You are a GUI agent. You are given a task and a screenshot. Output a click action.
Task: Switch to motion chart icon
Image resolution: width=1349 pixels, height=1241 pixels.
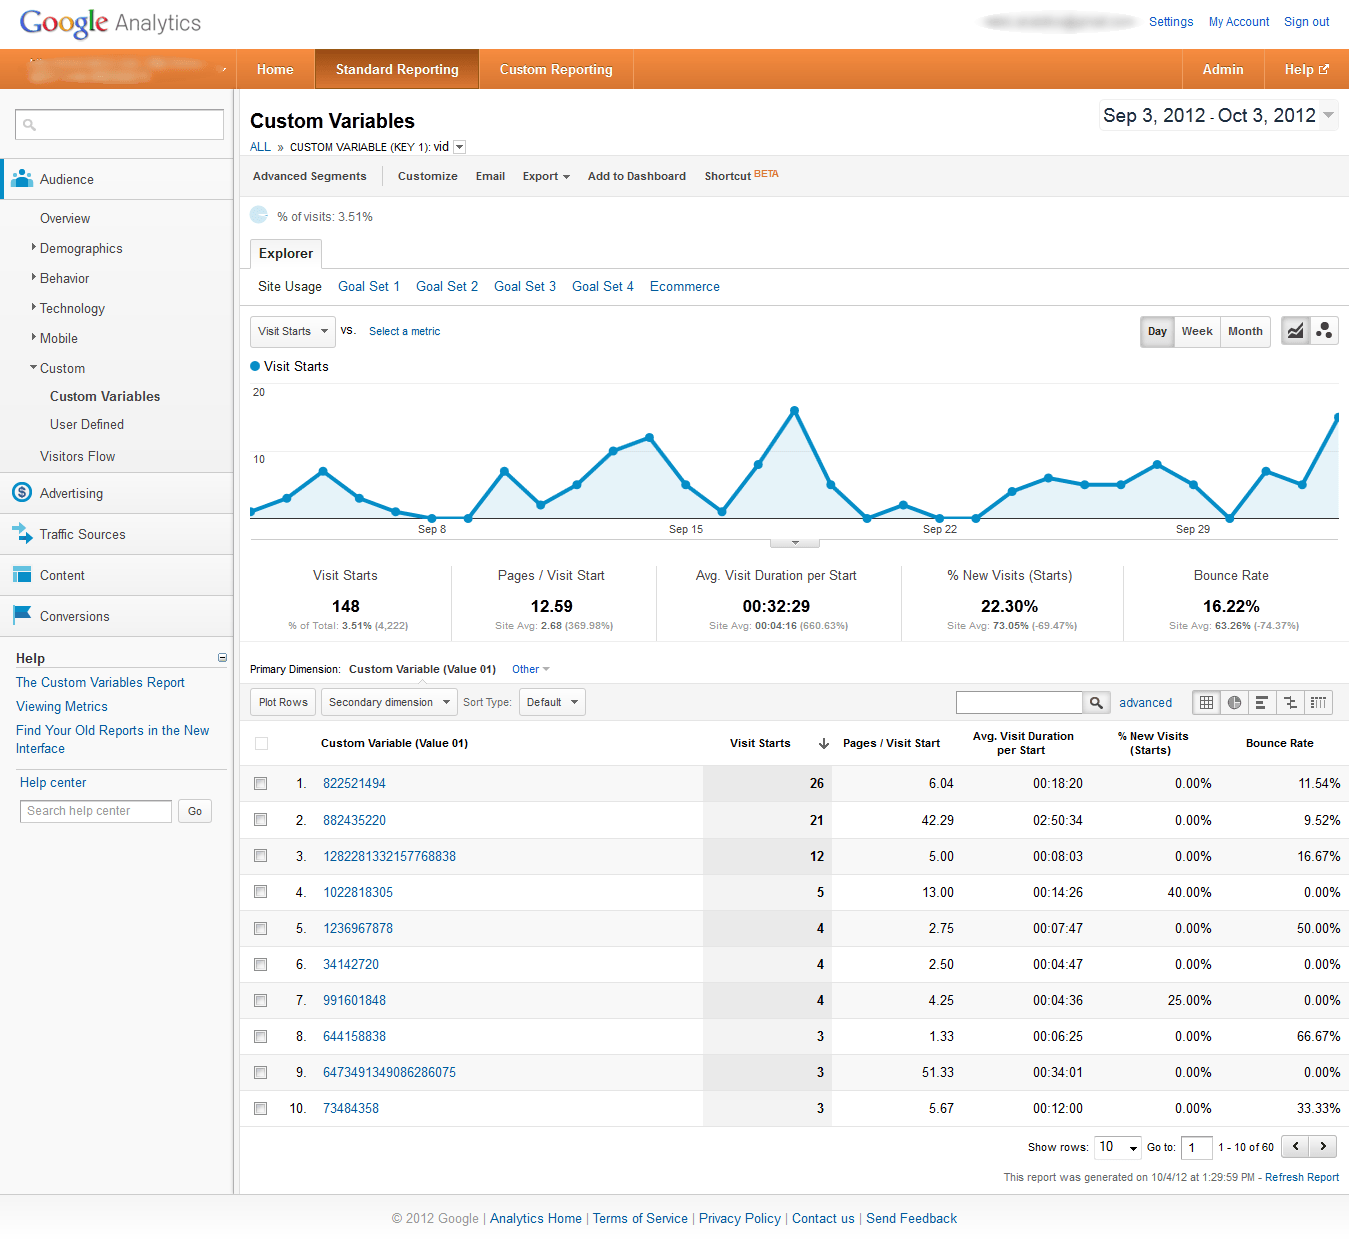(x=1324, y=331)
